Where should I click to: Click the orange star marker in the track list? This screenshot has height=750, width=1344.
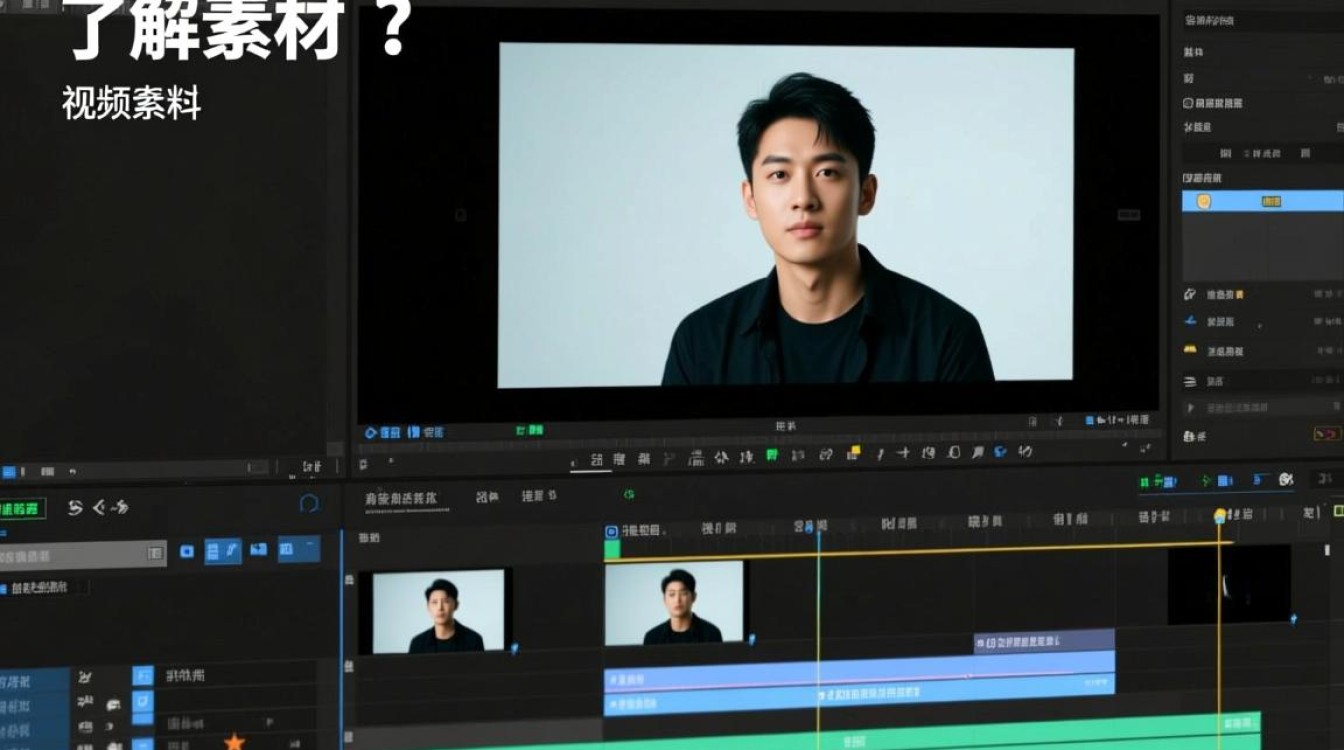pos(234,742)
